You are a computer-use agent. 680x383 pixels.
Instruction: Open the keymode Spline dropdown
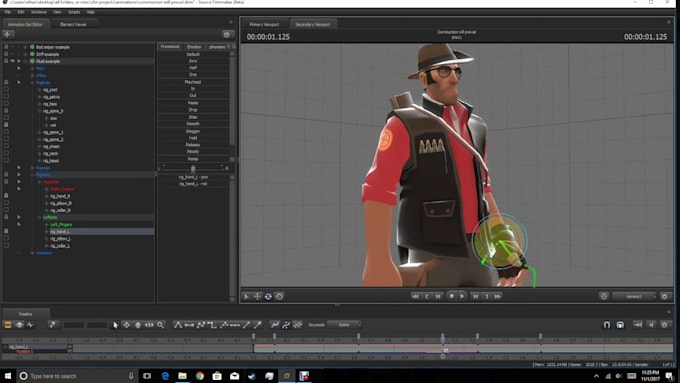344,324
